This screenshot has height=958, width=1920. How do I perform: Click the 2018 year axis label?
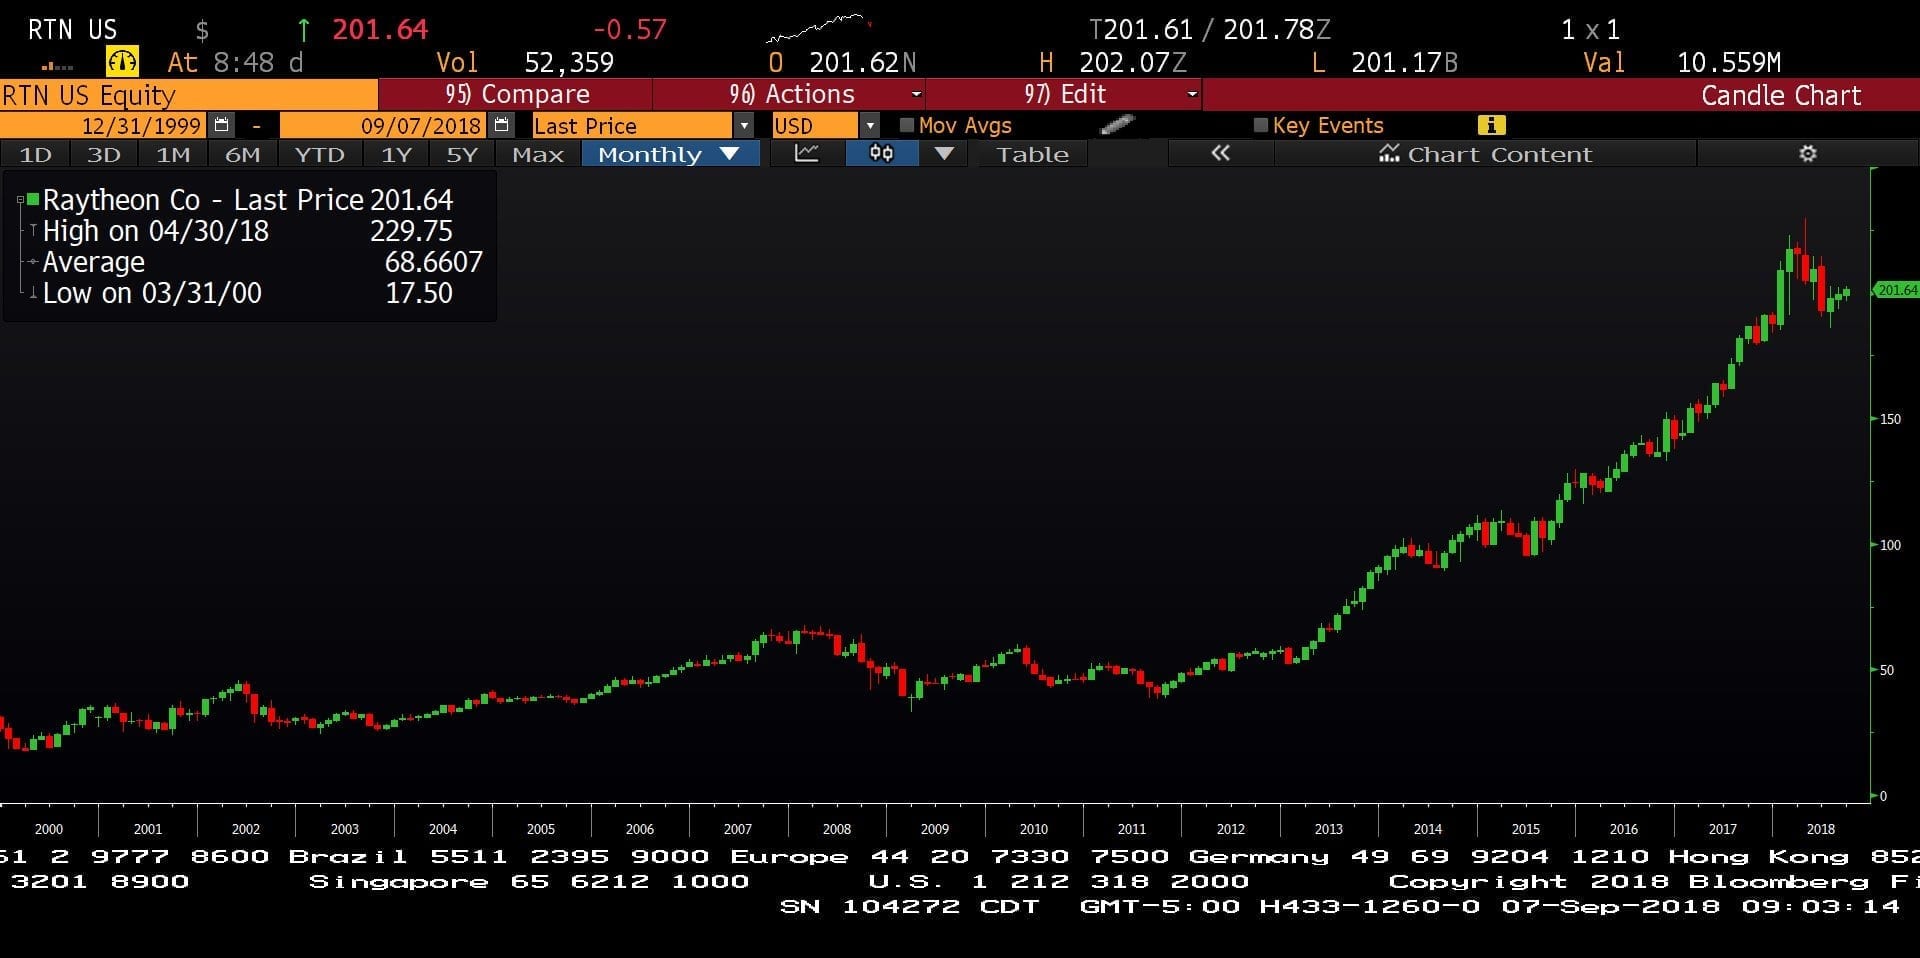tap(1821, 829)
